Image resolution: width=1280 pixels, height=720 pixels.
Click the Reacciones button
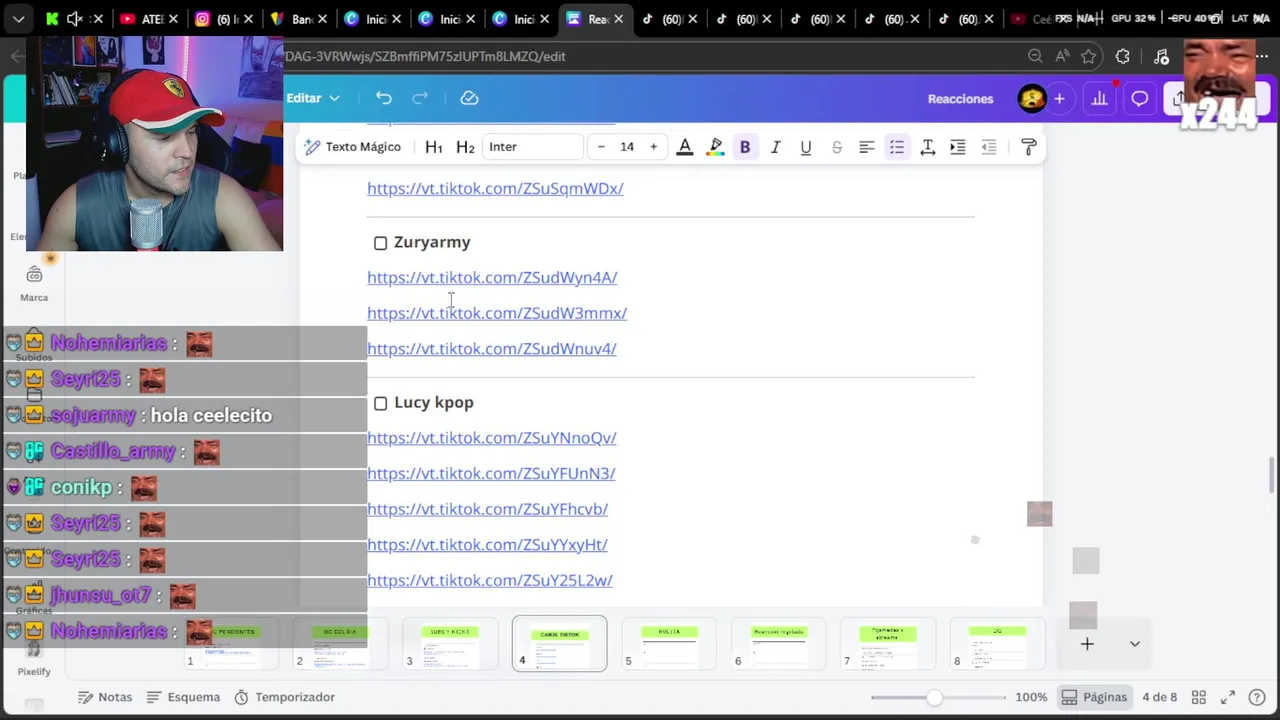click(960, 99)
